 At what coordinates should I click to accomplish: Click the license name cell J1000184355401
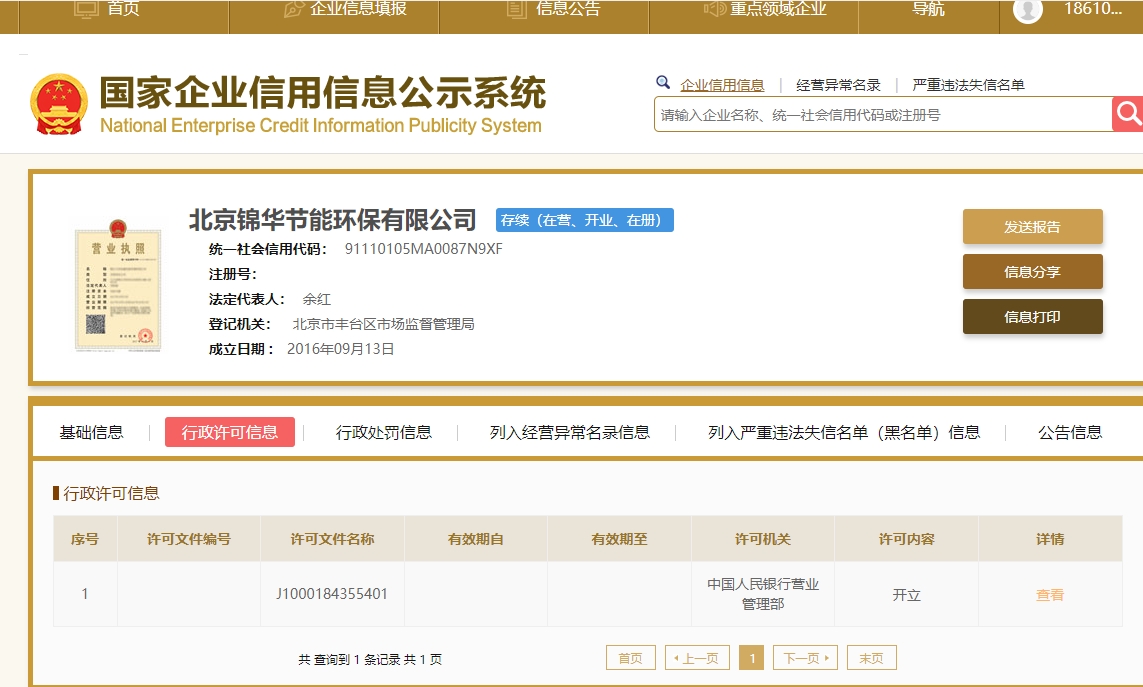coord(332,594)
